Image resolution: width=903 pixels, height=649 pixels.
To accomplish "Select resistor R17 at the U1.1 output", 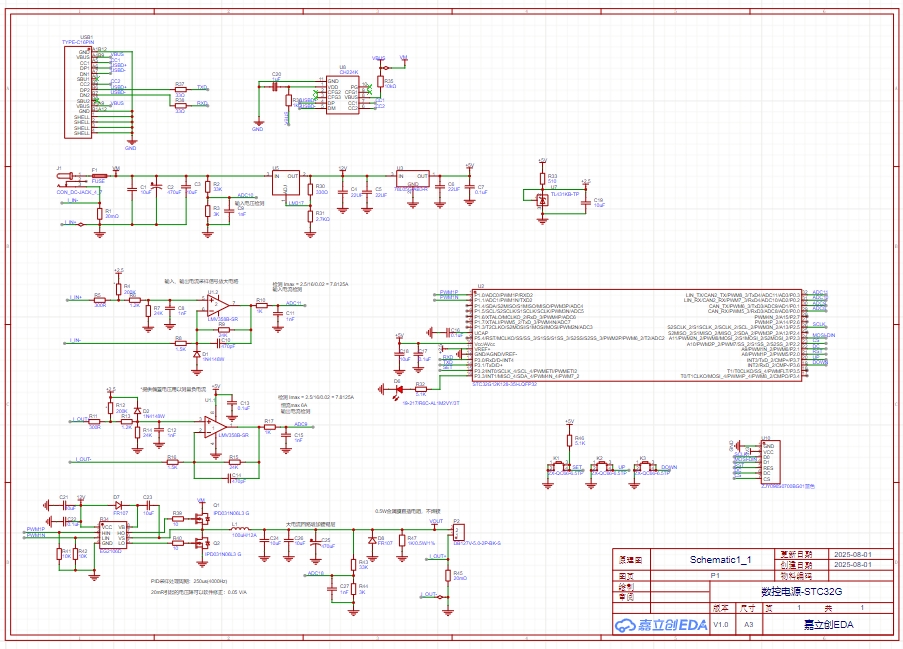I will pyautogui.click(x=269, y=427).
